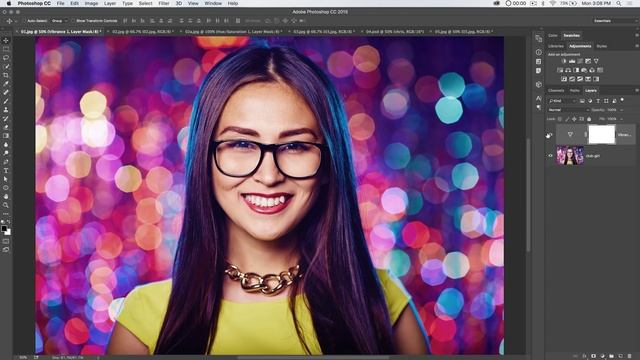Open the History panel icon in dock
The image size is (640, 360).
pos(539,39)
